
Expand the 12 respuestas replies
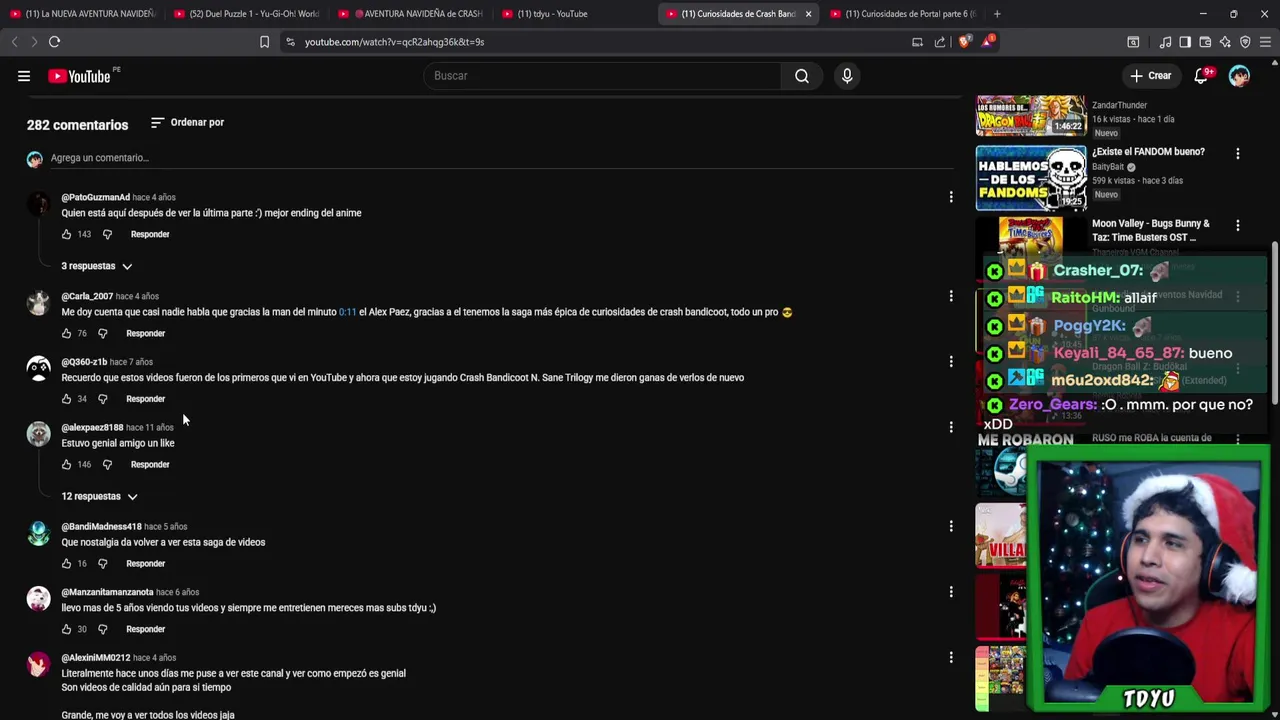coord(99,496)
